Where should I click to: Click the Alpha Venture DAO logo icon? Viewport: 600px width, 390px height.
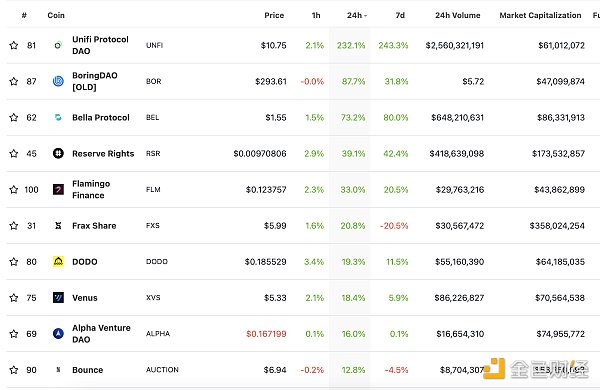tap(58, 333)
